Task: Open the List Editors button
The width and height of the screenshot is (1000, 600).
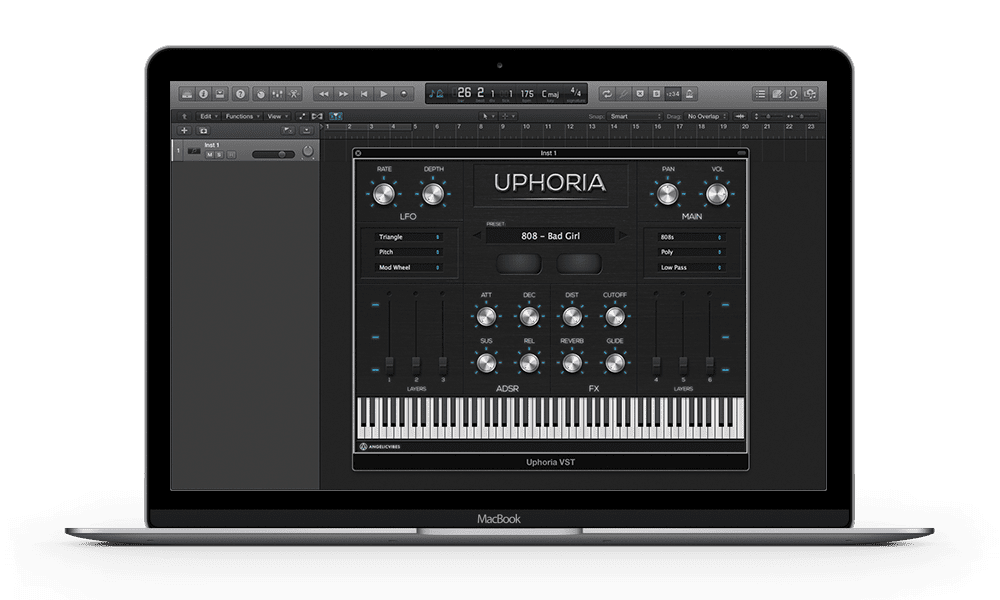Action: pos(760,94)
